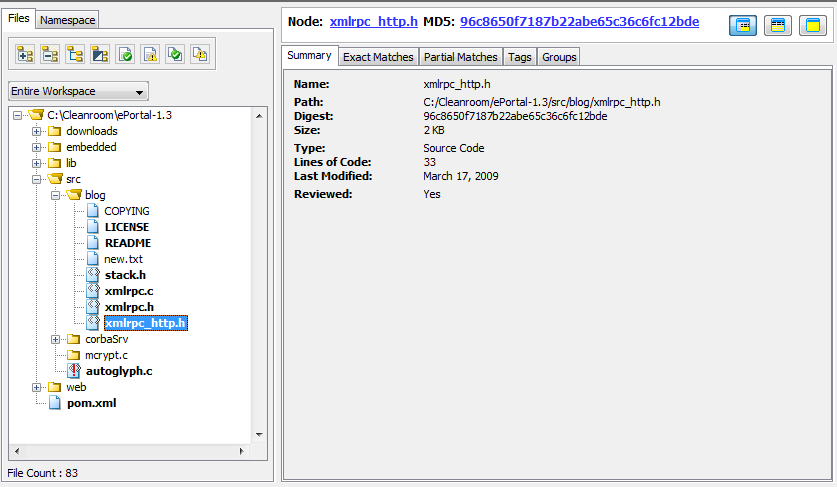Open the Entire Workspace dropdown

pyautogui.click(x=77, y=91)
